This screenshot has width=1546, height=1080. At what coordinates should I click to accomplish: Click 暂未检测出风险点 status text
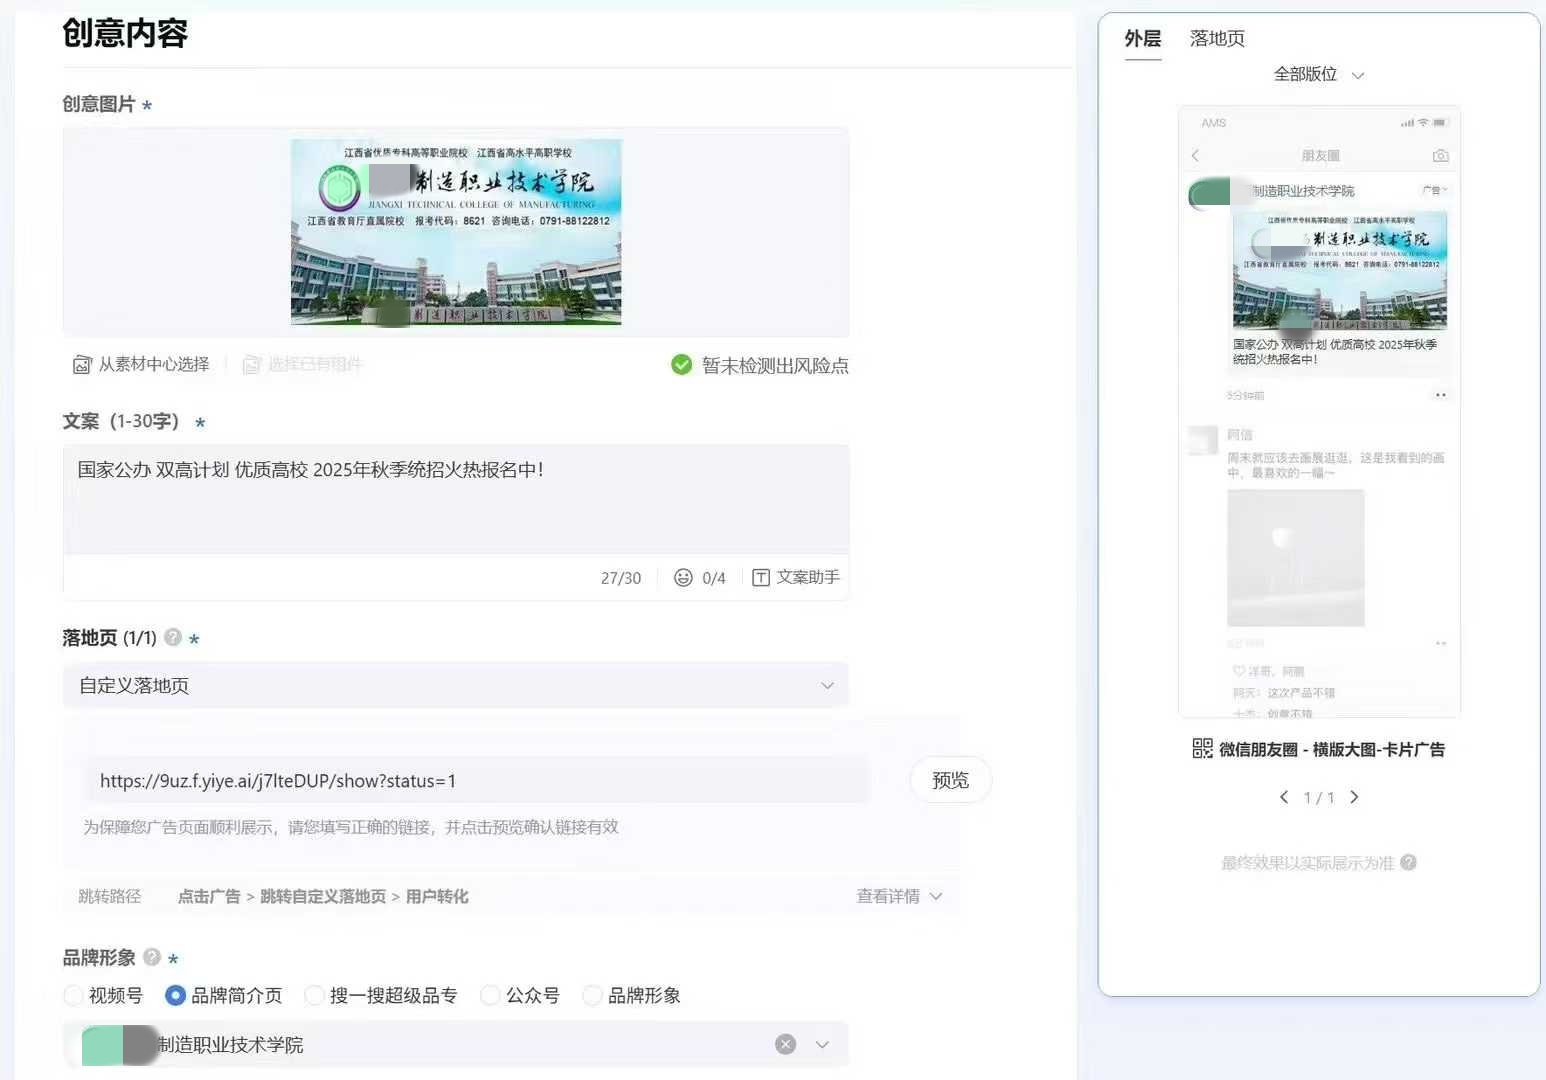coord(775,365)
